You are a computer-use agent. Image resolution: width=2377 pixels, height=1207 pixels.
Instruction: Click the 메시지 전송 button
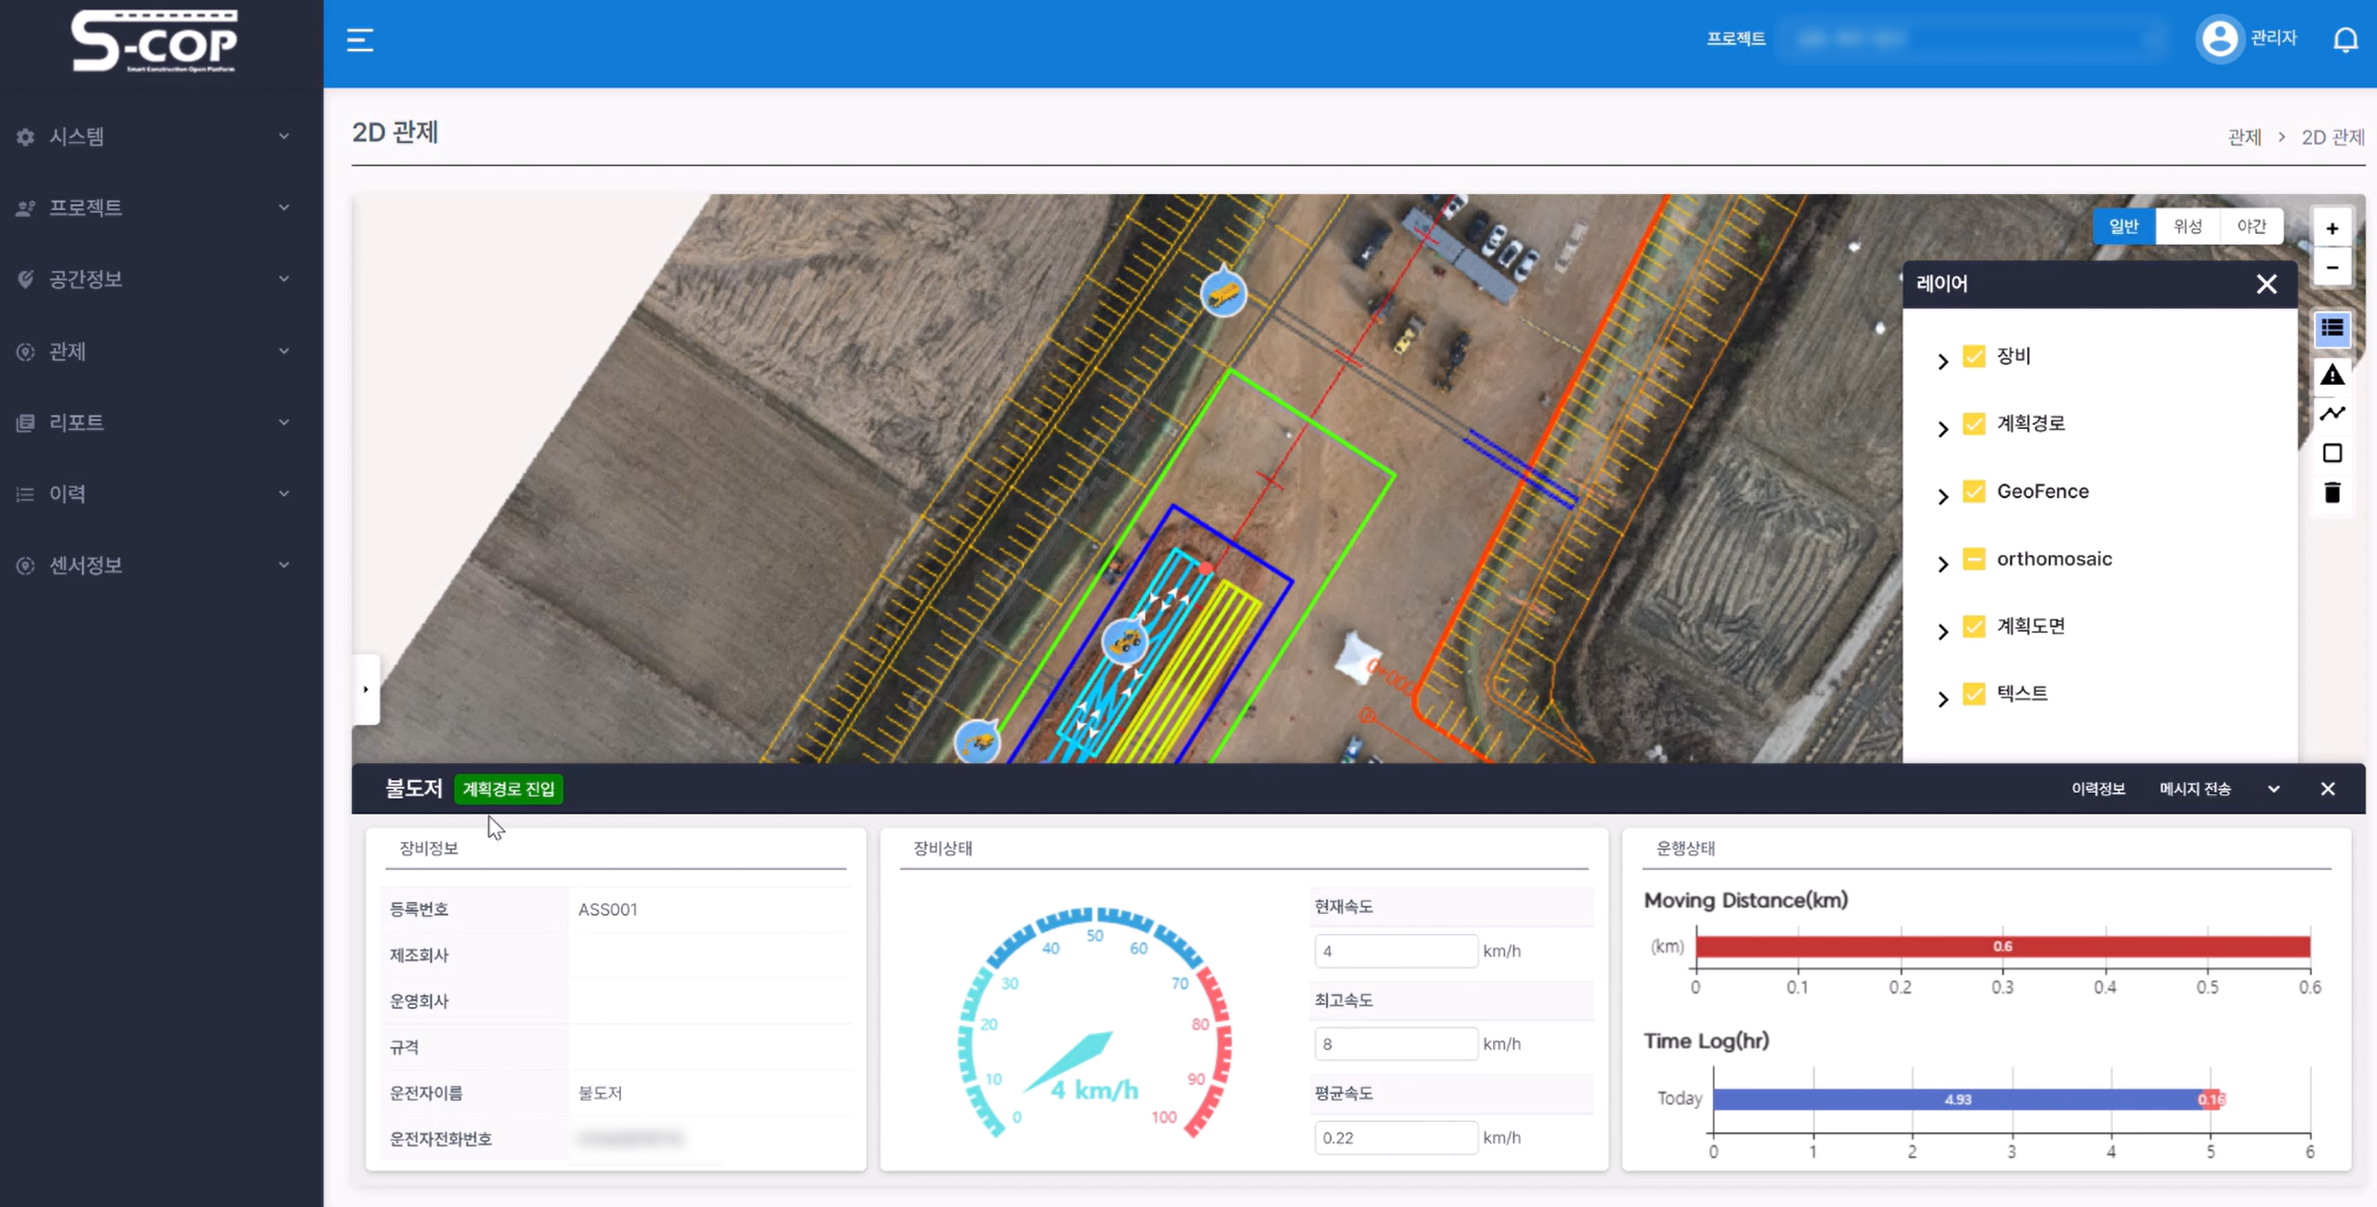2194,789
